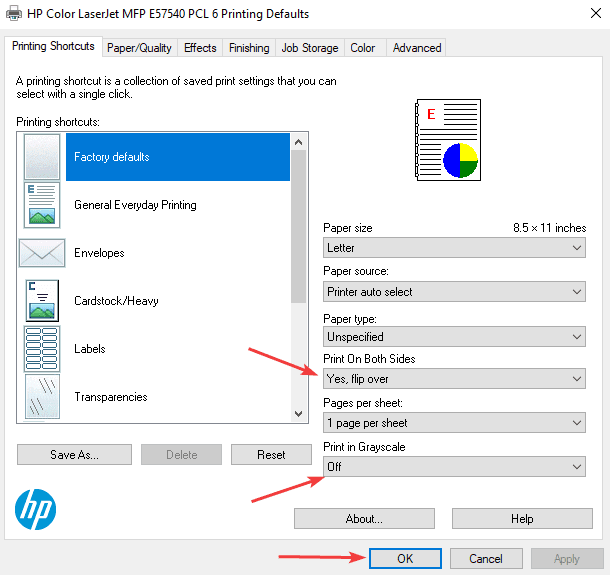Click the HP logo
610x575 pixels.
pyautogui.click(x=36, y=510)
